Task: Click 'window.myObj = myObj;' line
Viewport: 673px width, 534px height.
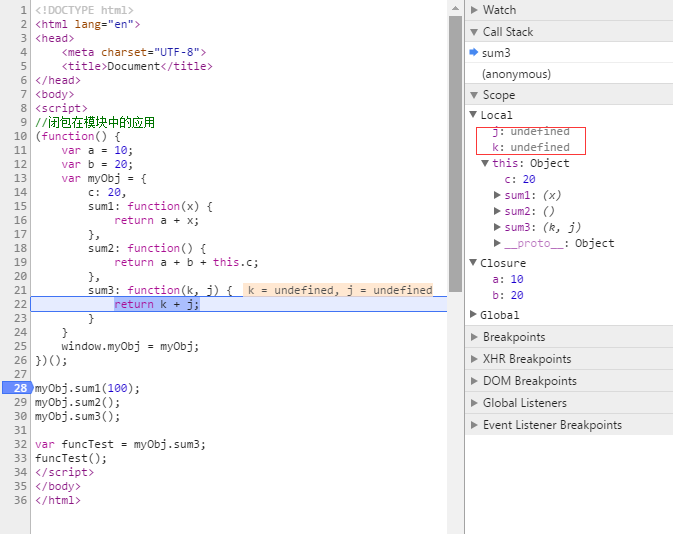Action: [130, 346]
